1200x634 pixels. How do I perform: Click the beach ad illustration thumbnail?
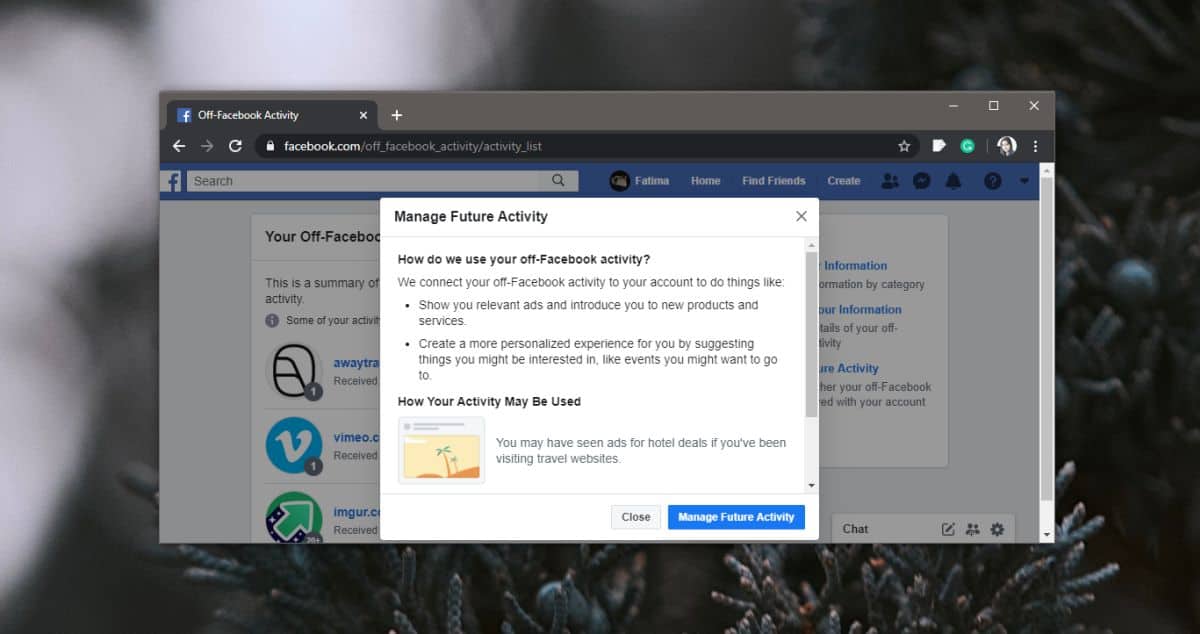pyautogui.click(x=441, y=450)
